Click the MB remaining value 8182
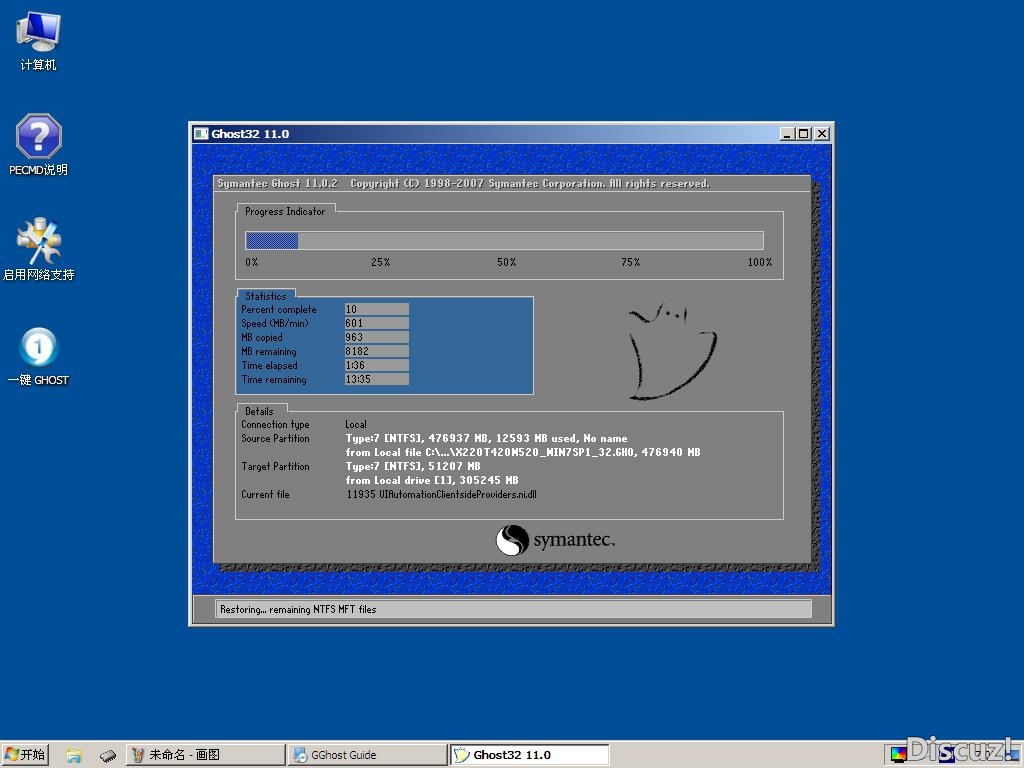 tap(377, 351)
